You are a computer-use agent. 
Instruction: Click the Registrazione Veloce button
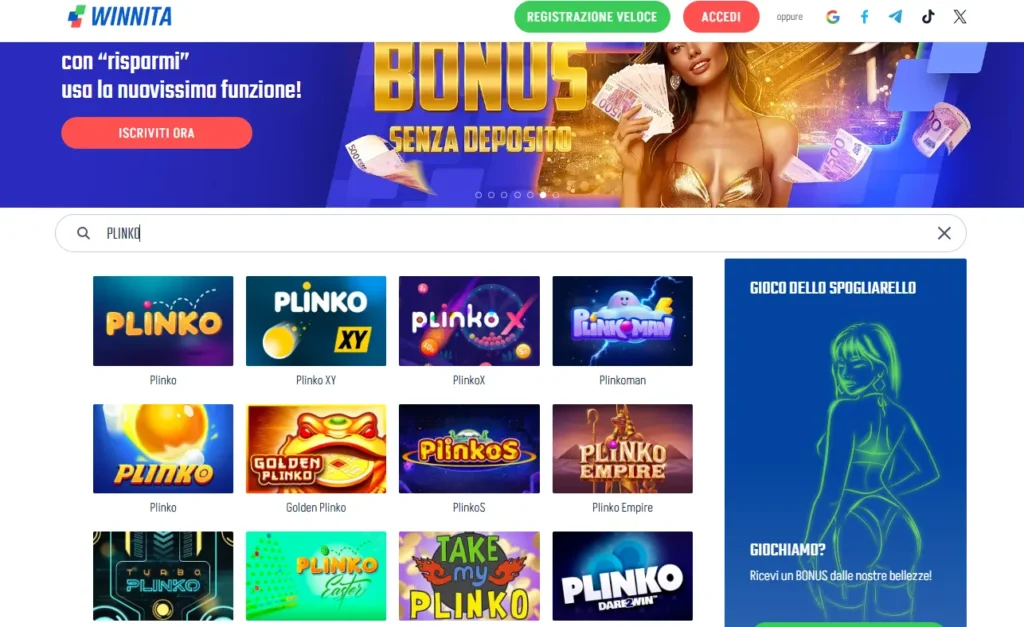pos(592,17)
